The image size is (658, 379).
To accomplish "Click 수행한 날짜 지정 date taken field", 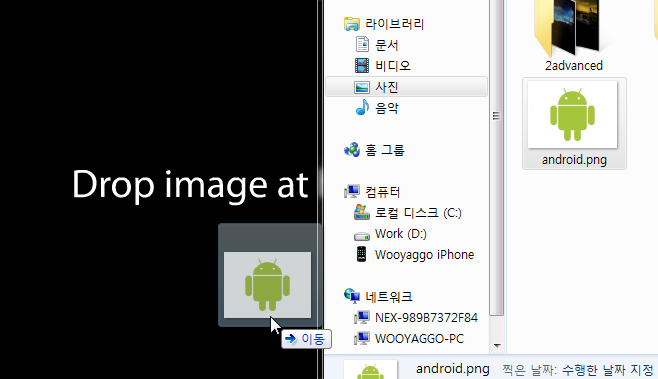I will (607, 370).
